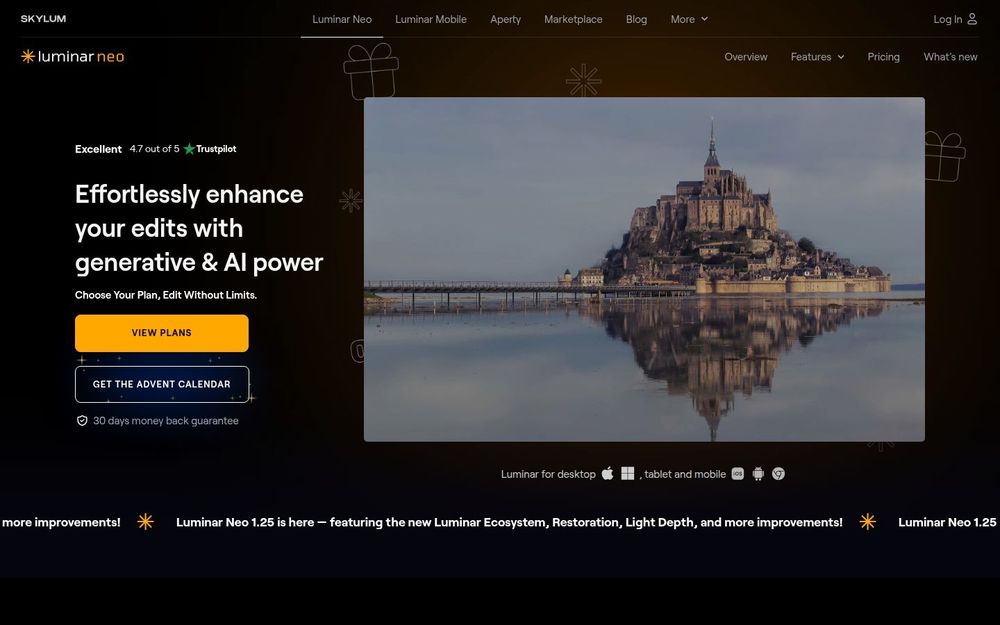The width and height of the screenshot is (1000, 625).
Task: Click the user profile icon near Log In
Action: [x=972, y=19]
